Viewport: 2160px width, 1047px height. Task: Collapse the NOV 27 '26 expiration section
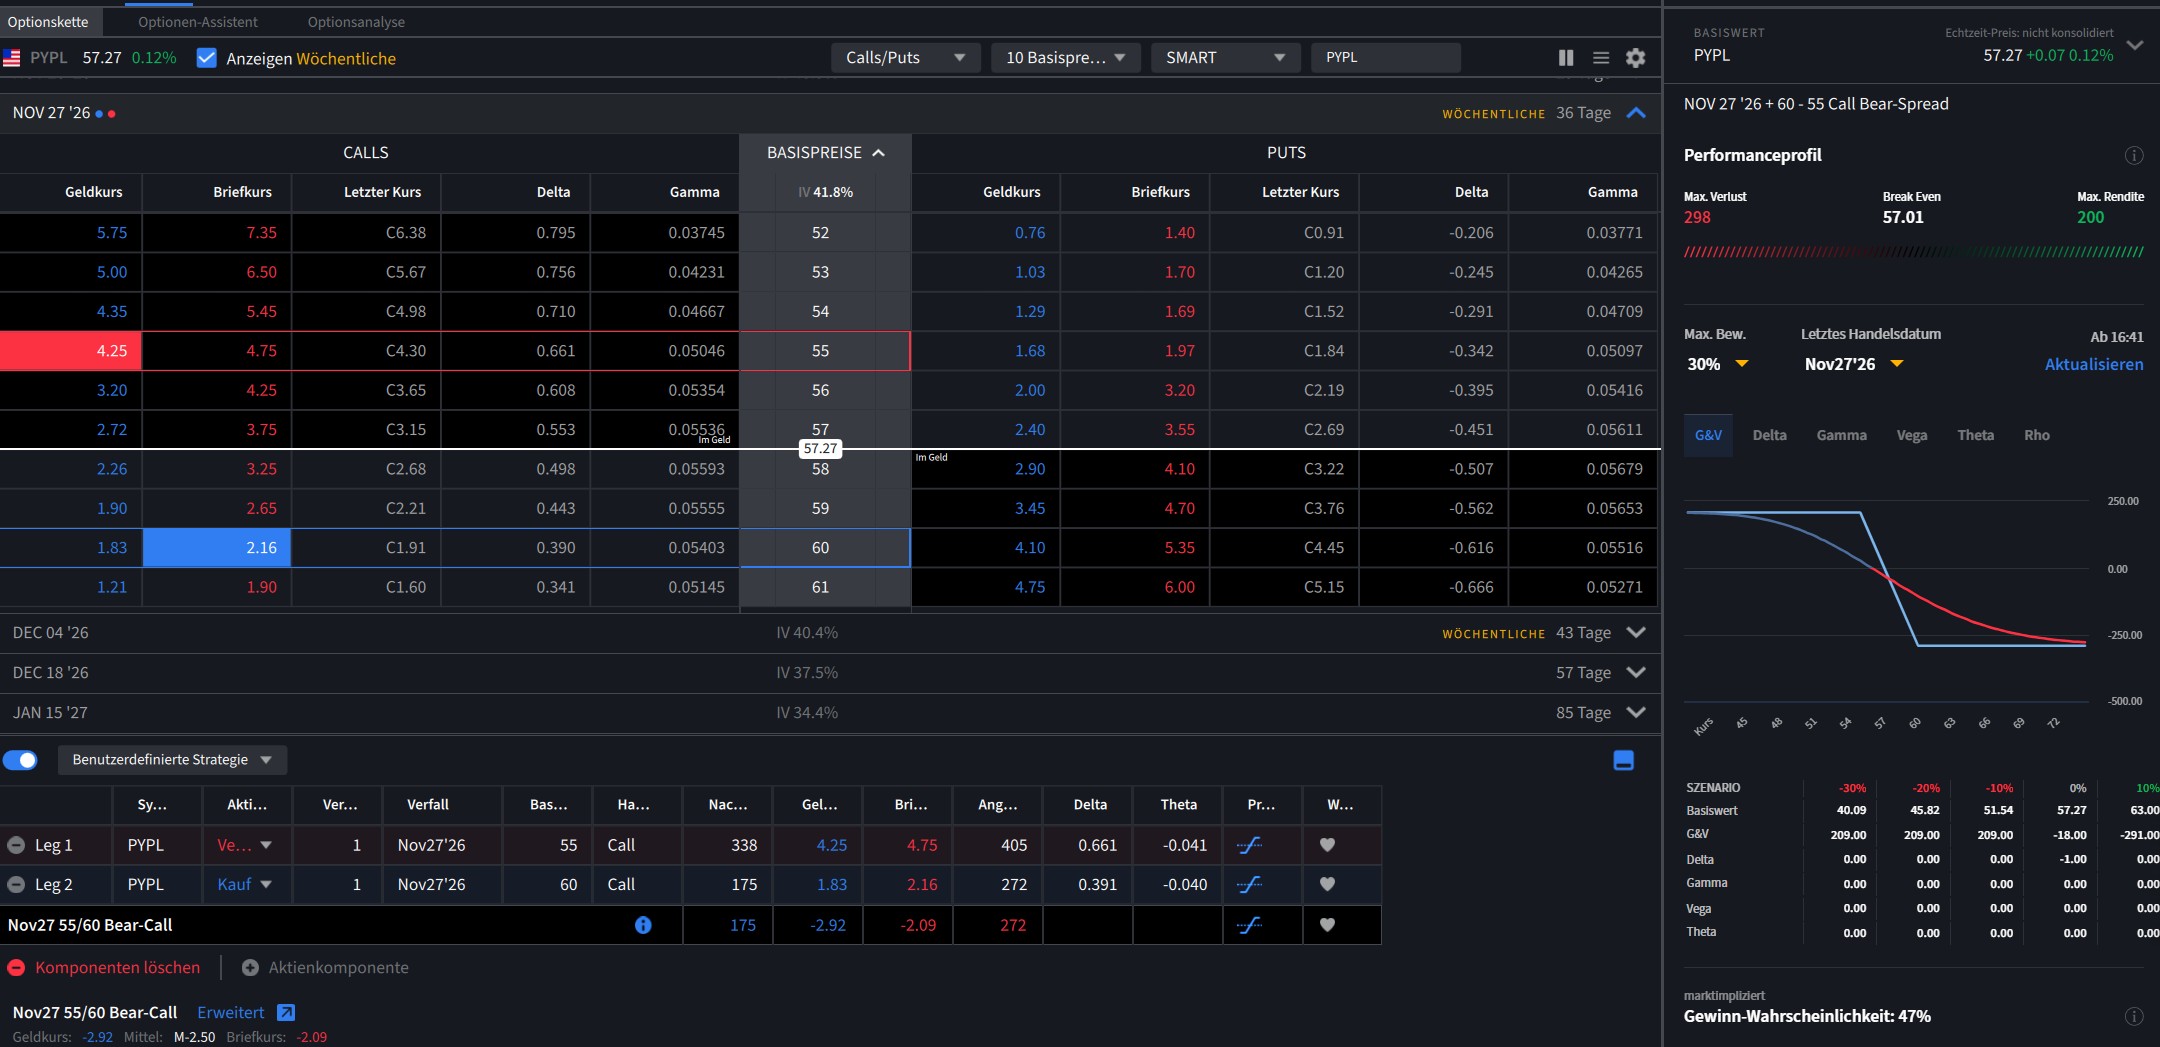(1636, 113)
